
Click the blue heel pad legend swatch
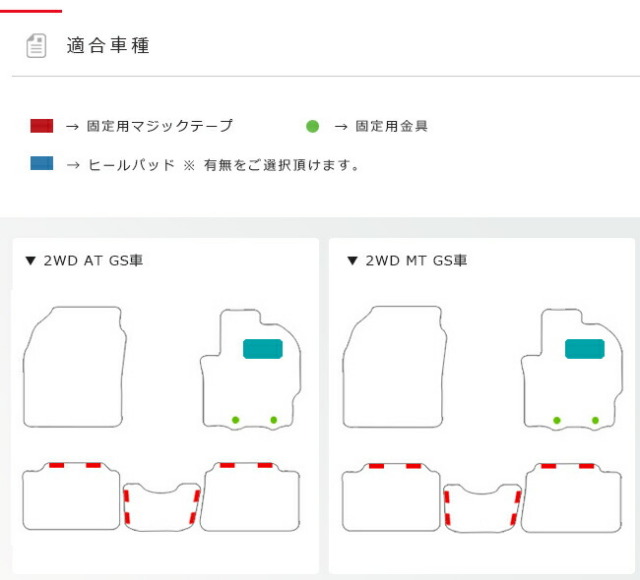tap(41, 164)
